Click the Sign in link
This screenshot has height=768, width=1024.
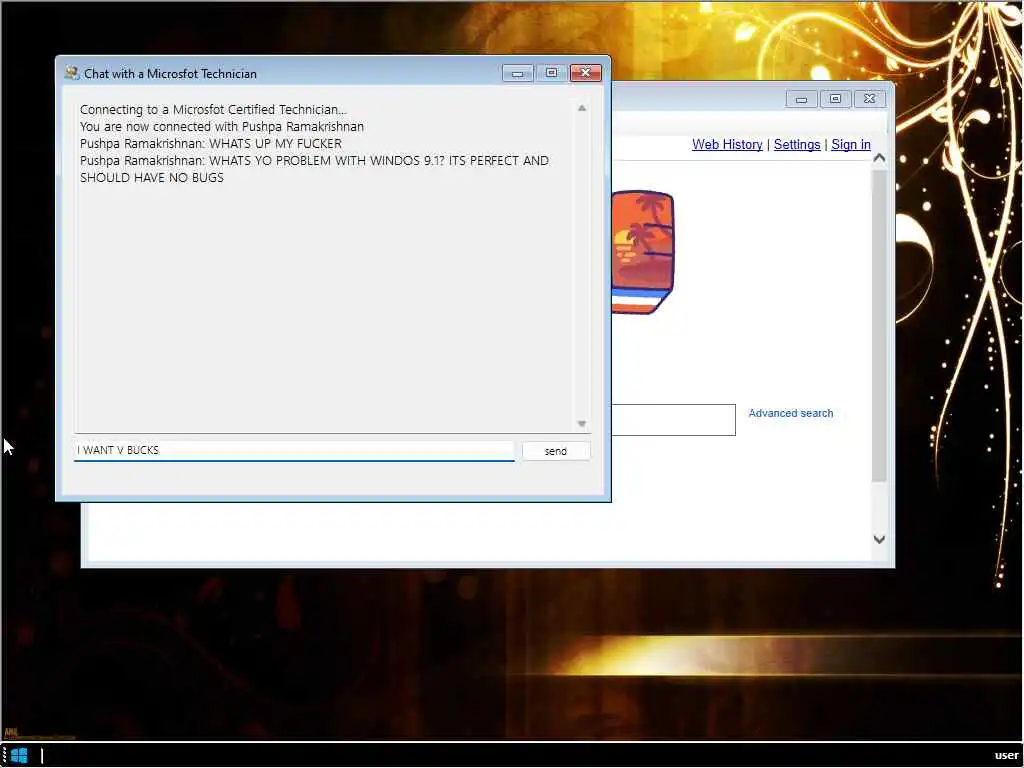point(850,144)
